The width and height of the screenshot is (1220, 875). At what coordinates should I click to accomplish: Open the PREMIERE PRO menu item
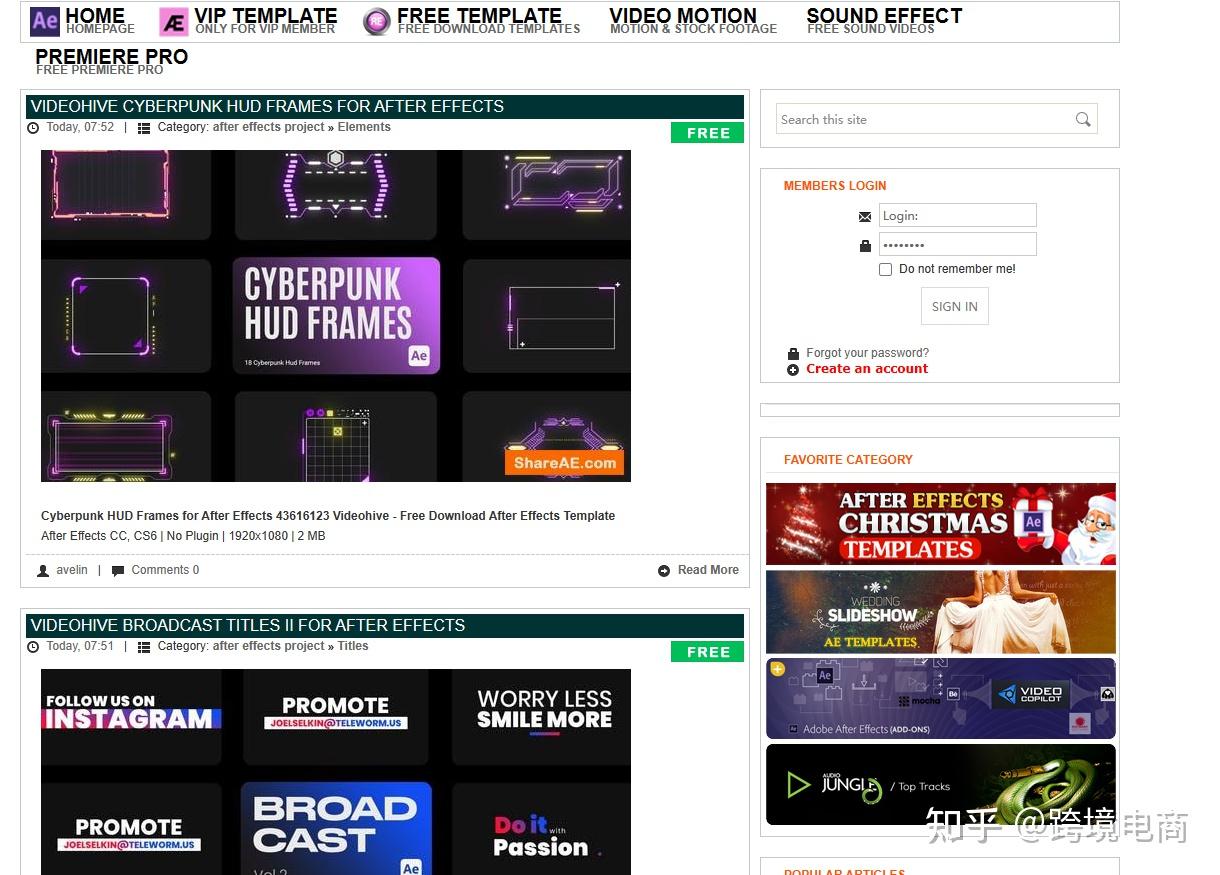click(111, 61)
